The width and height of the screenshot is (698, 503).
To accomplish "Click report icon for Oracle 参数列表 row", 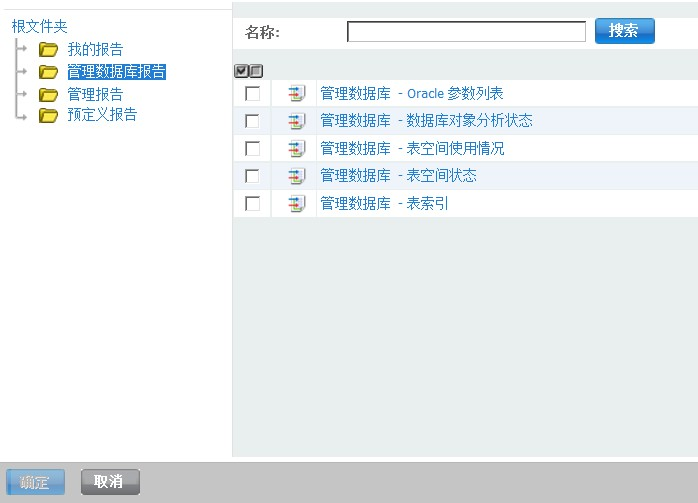I will 296,93.
